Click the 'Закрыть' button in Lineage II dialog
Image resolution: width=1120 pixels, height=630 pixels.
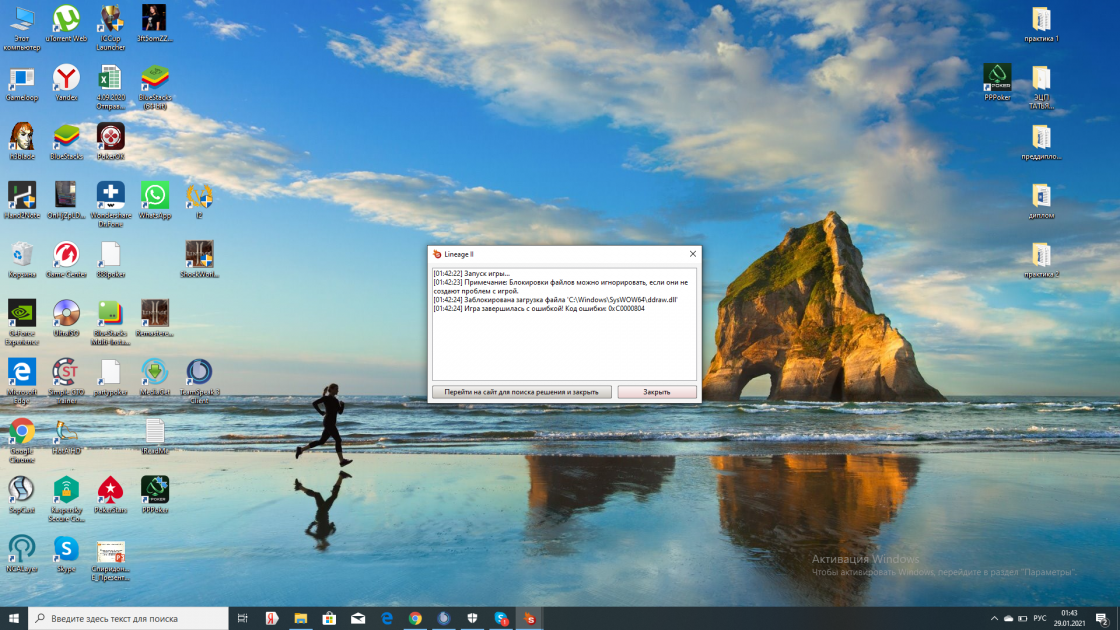tap(657, 392)
